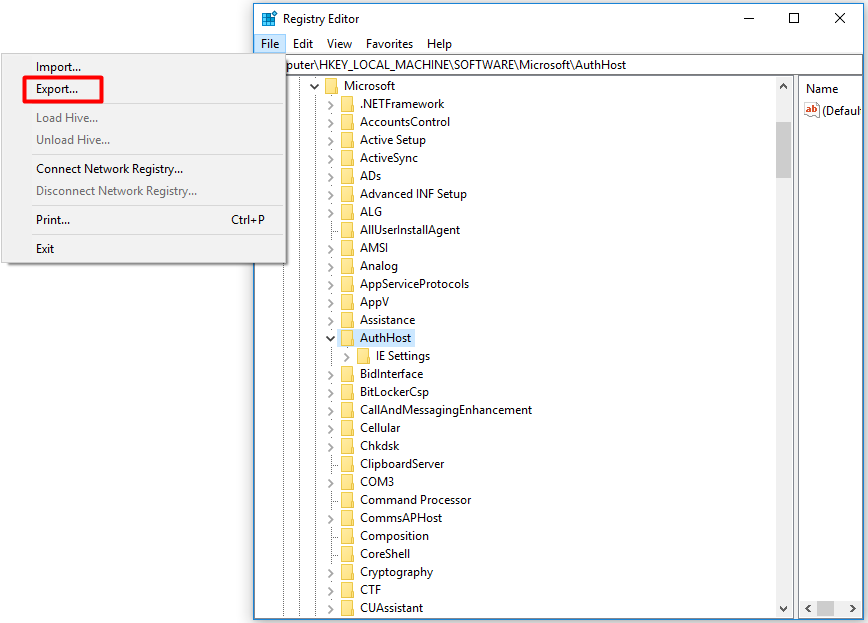Click the IE Settings folder icon
The width and height of the screenshot is (868, 623).
coord(363,356)
